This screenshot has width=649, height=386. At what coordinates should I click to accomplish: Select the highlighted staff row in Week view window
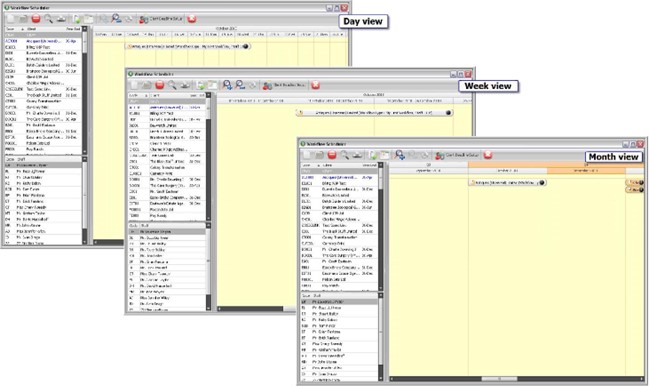167,232
